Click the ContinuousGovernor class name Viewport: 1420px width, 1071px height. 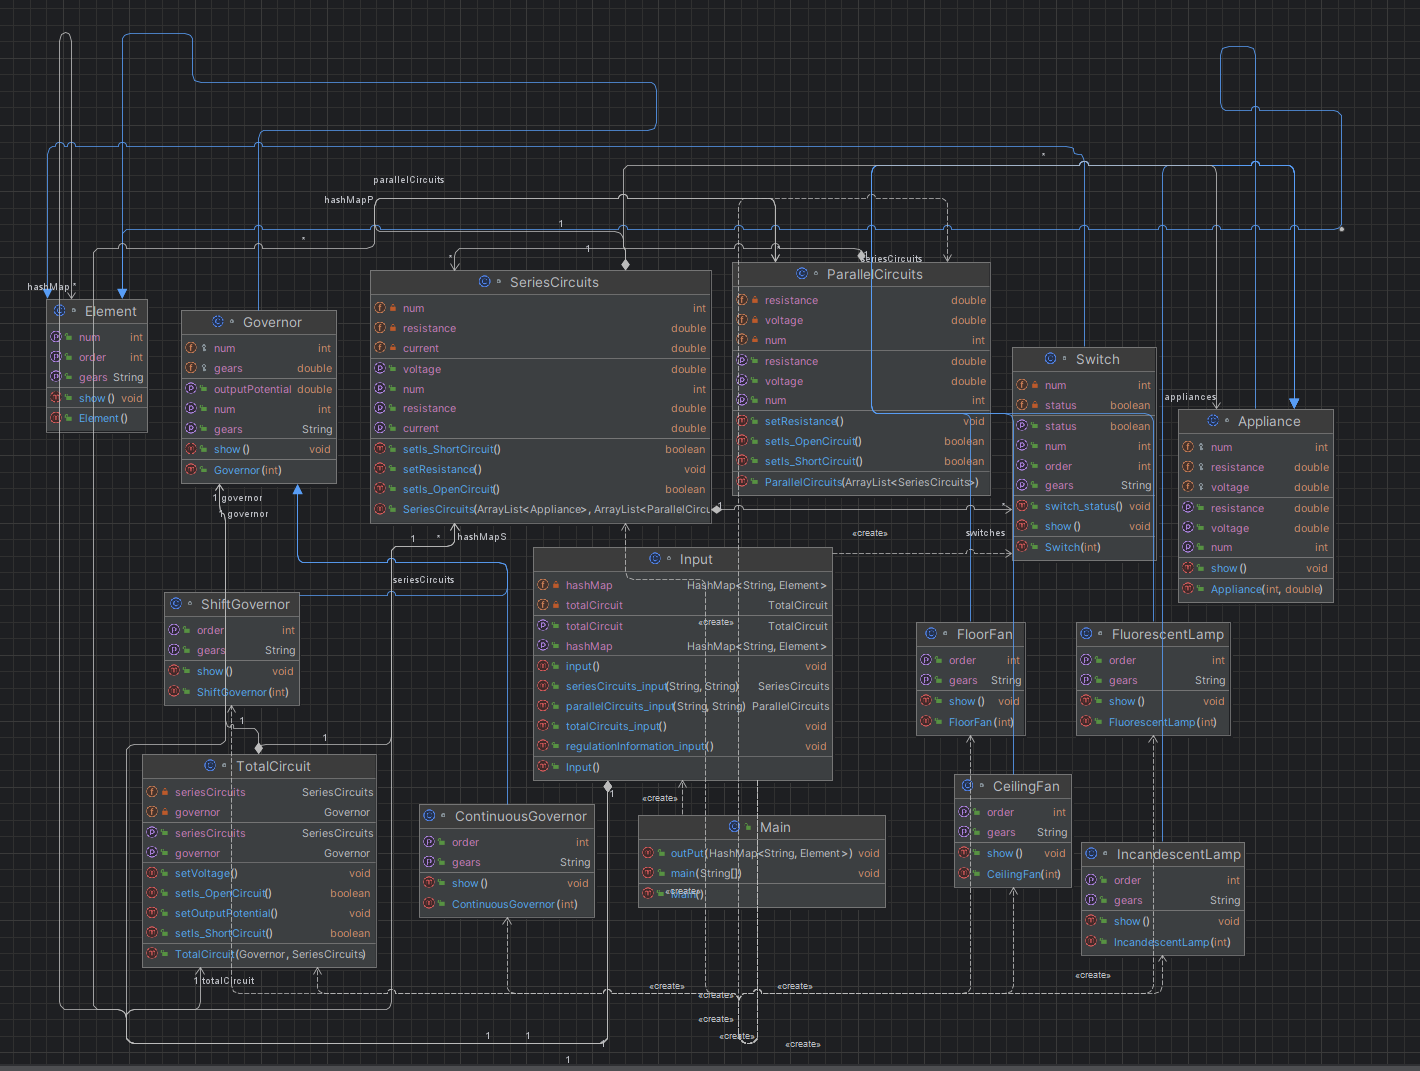(521, 816)
